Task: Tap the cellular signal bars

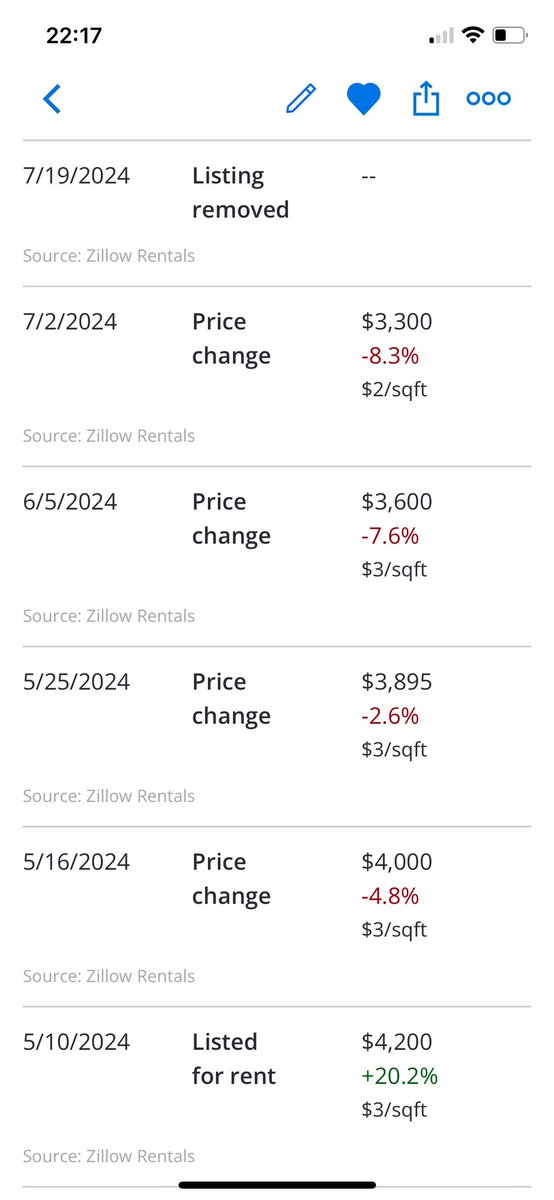Action: point(440,37)
